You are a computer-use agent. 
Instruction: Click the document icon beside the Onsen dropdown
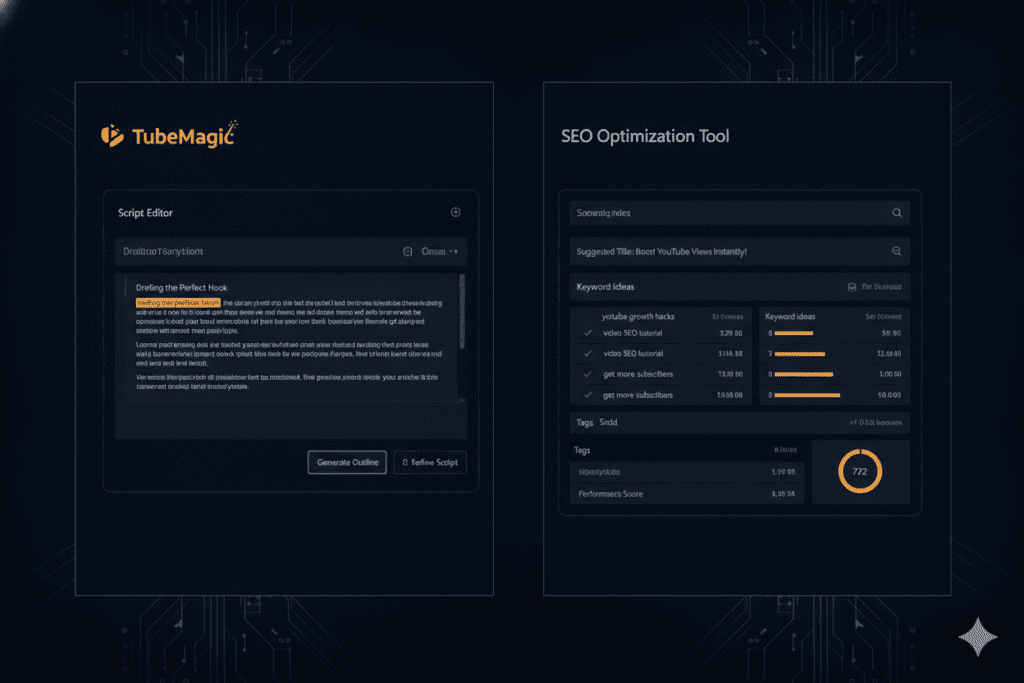[408, 251]
